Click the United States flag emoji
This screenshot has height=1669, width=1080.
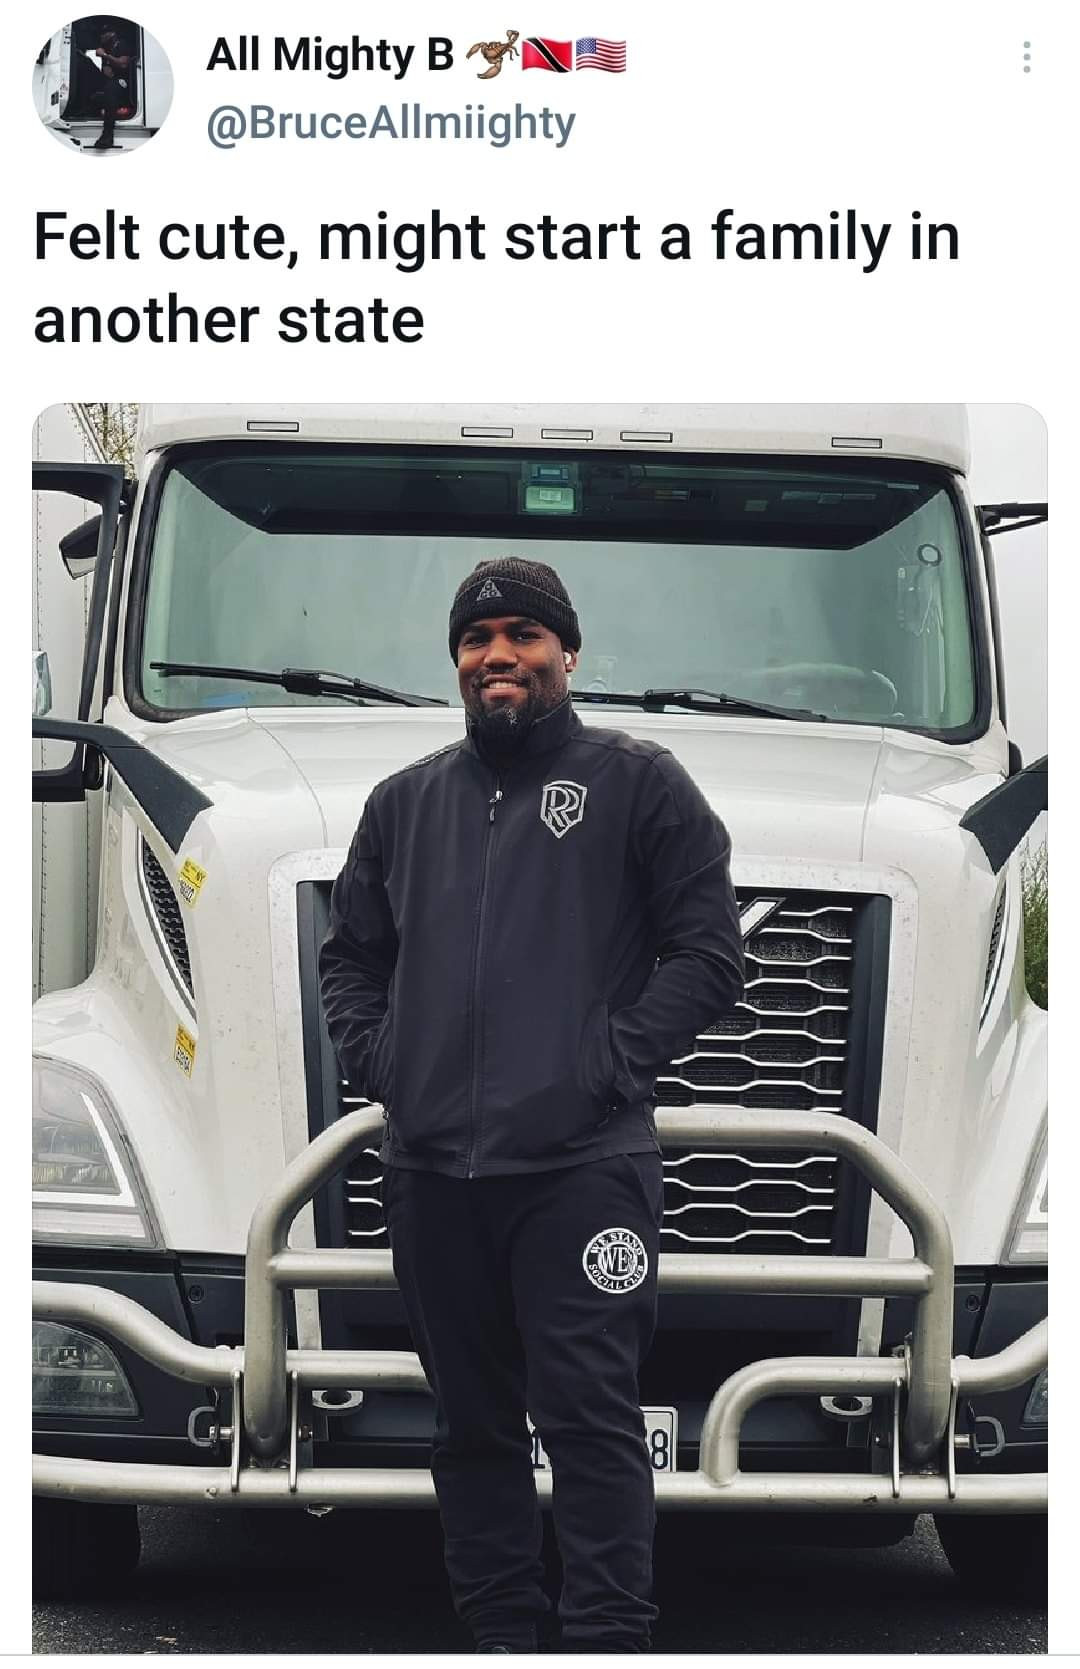(600, 58)
